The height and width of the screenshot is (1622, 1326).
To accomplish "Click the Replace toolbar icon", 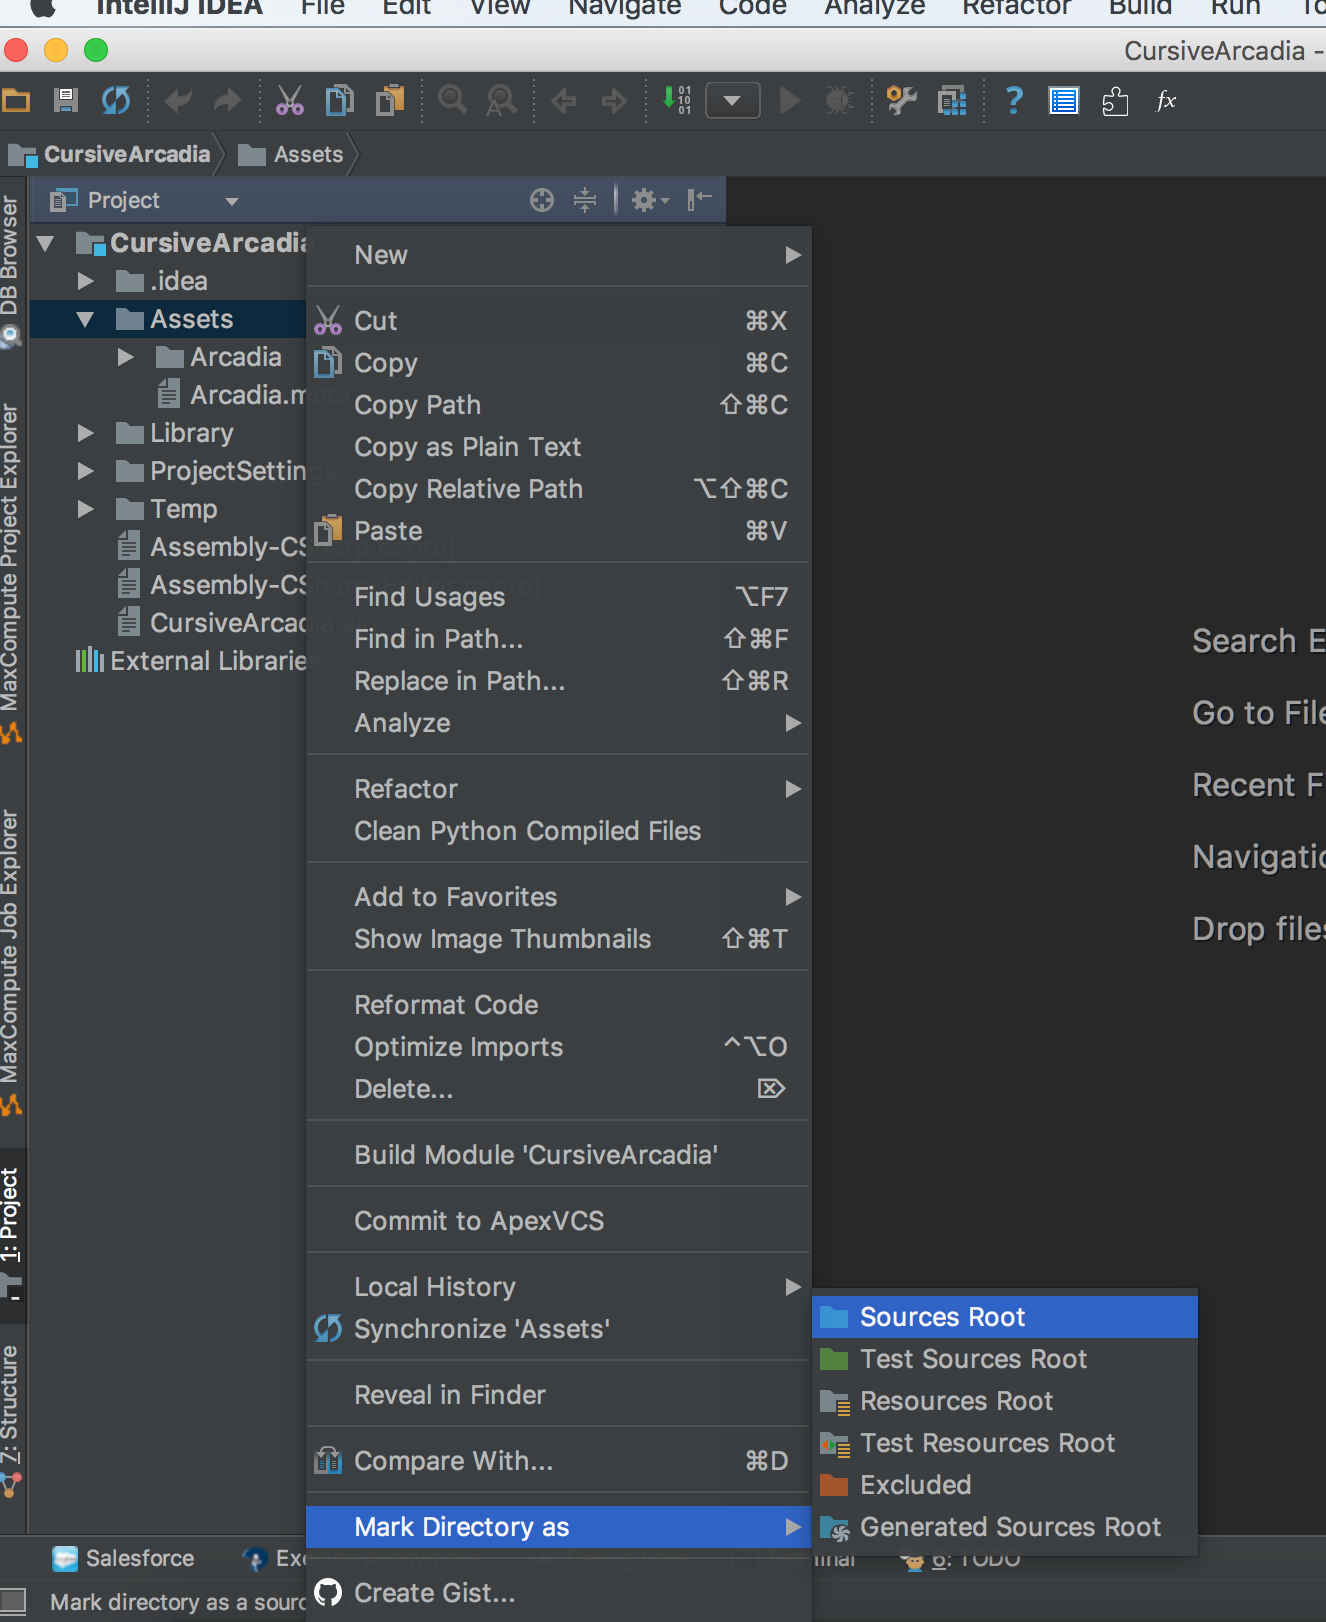I will coord(501,101).
